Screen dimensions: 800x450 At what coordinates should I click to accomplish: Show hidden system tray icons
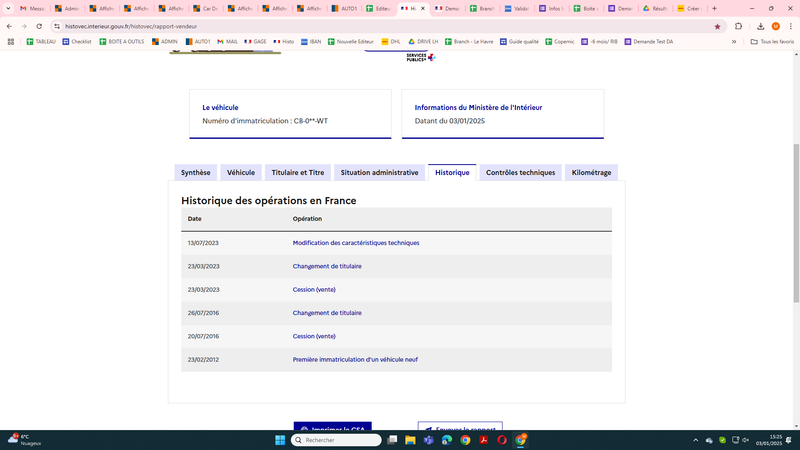695,440
